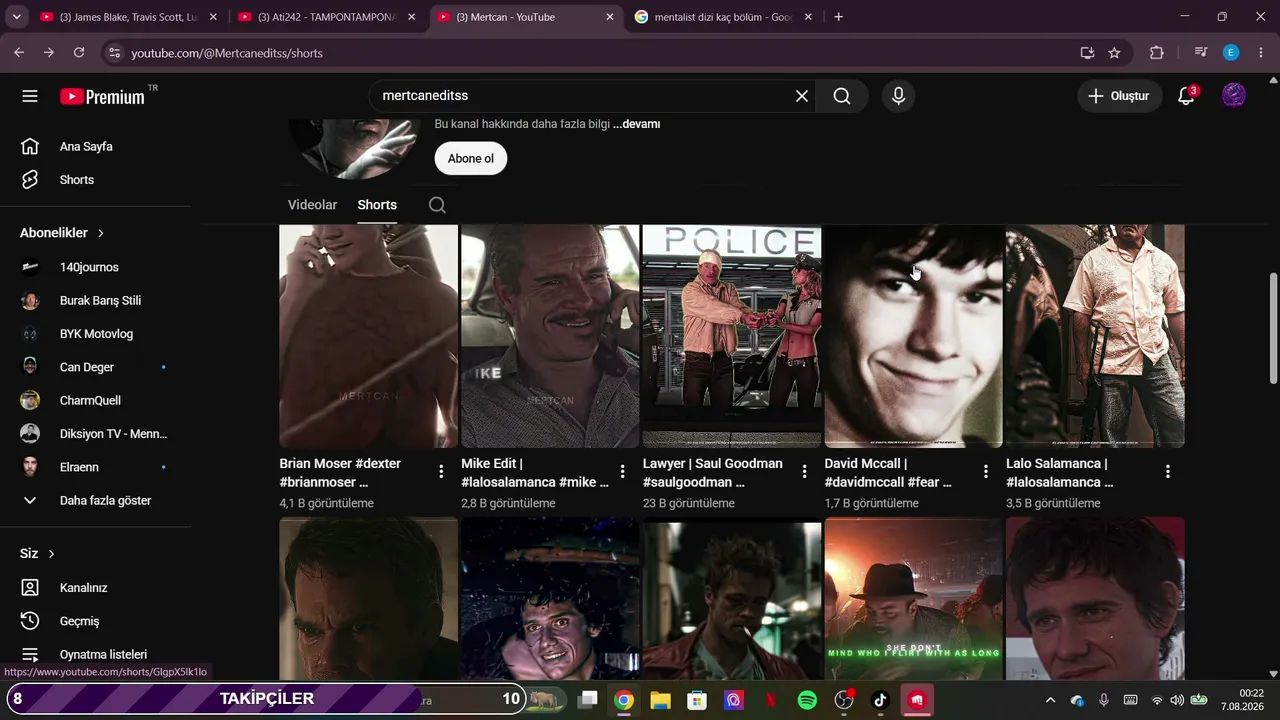This screenshot has width=1280, height=720.
Task: Expand the Abonelikler section chevron
Action: [101, 233]
